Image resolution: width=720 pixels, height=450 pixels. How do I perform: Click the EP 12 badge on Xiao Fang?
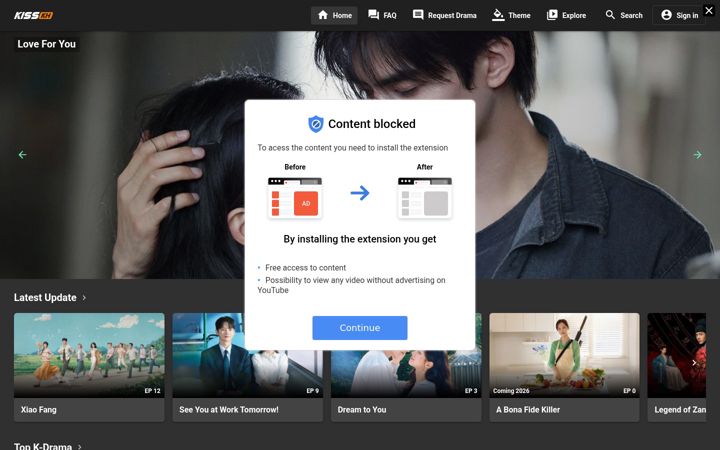tap(152, 391)
